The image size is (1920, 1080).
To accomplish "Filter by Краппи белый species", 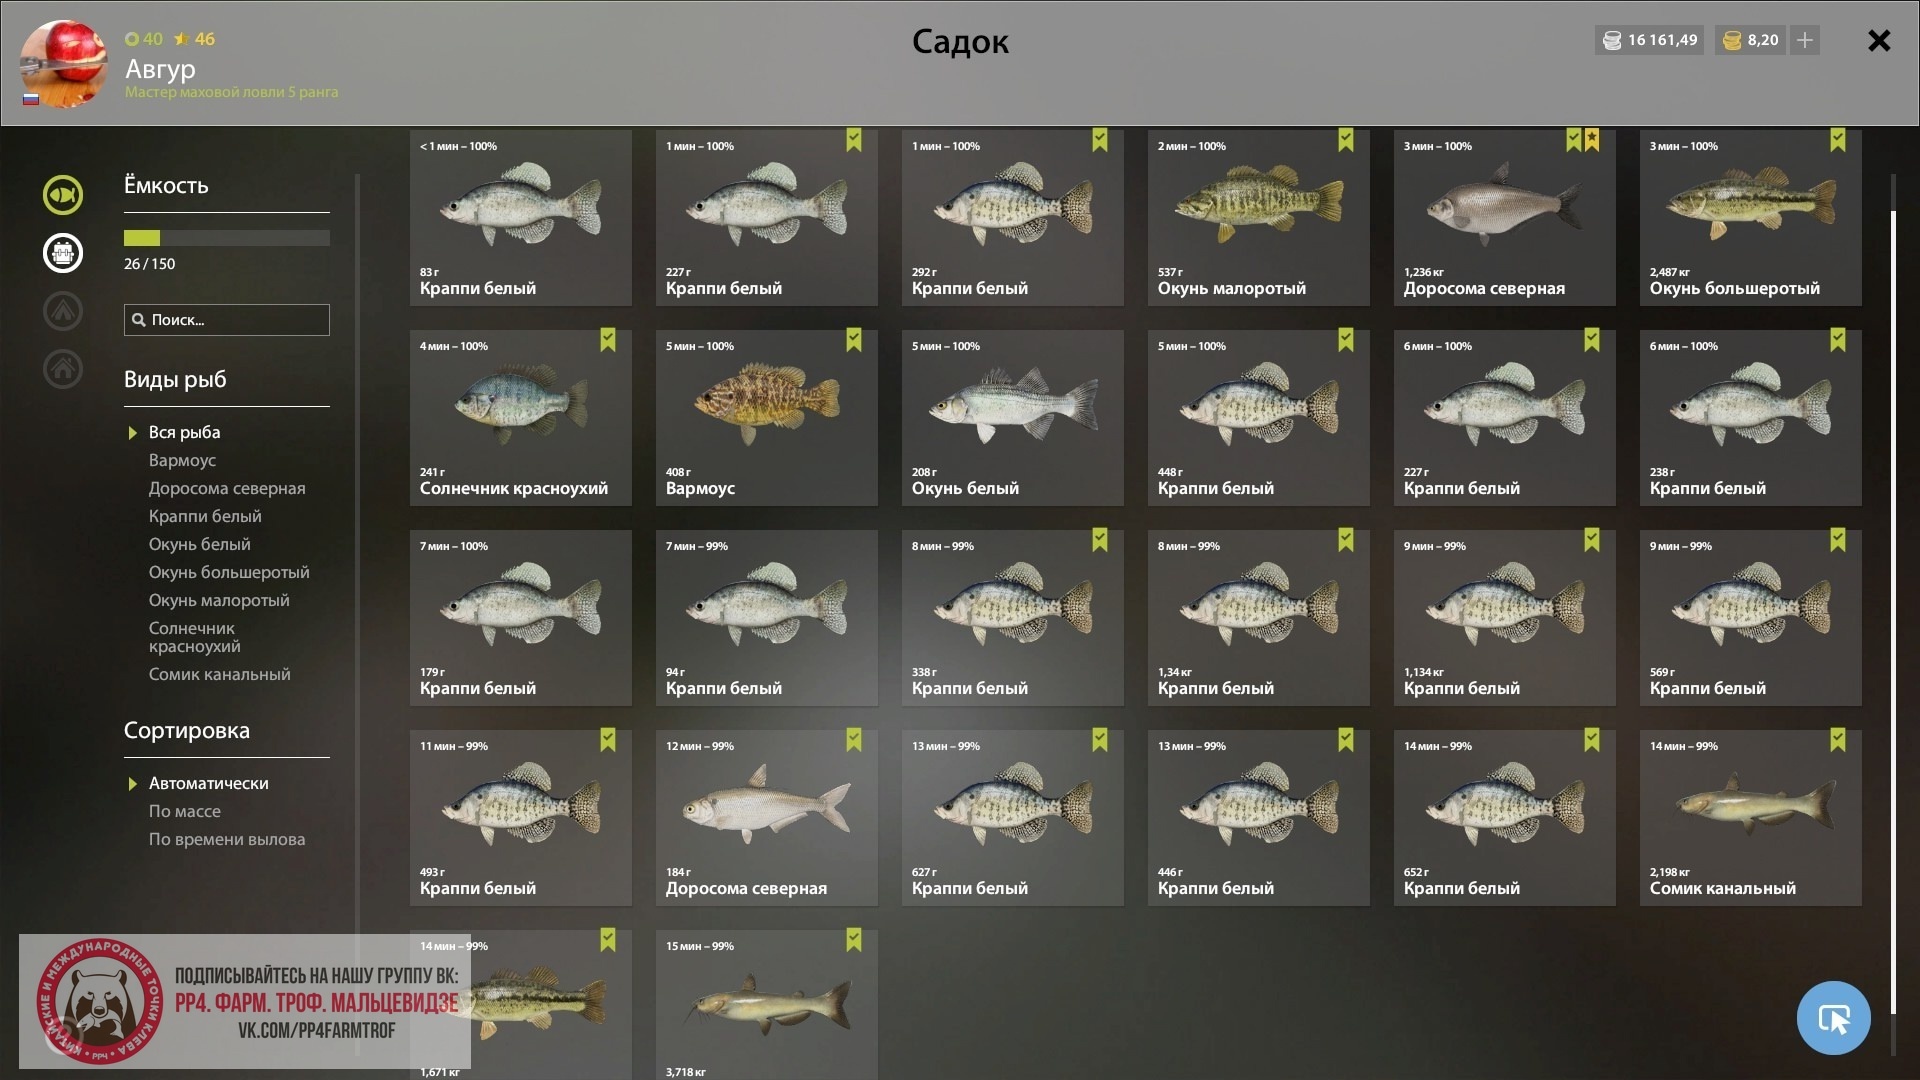I will [x=205, y=516].
